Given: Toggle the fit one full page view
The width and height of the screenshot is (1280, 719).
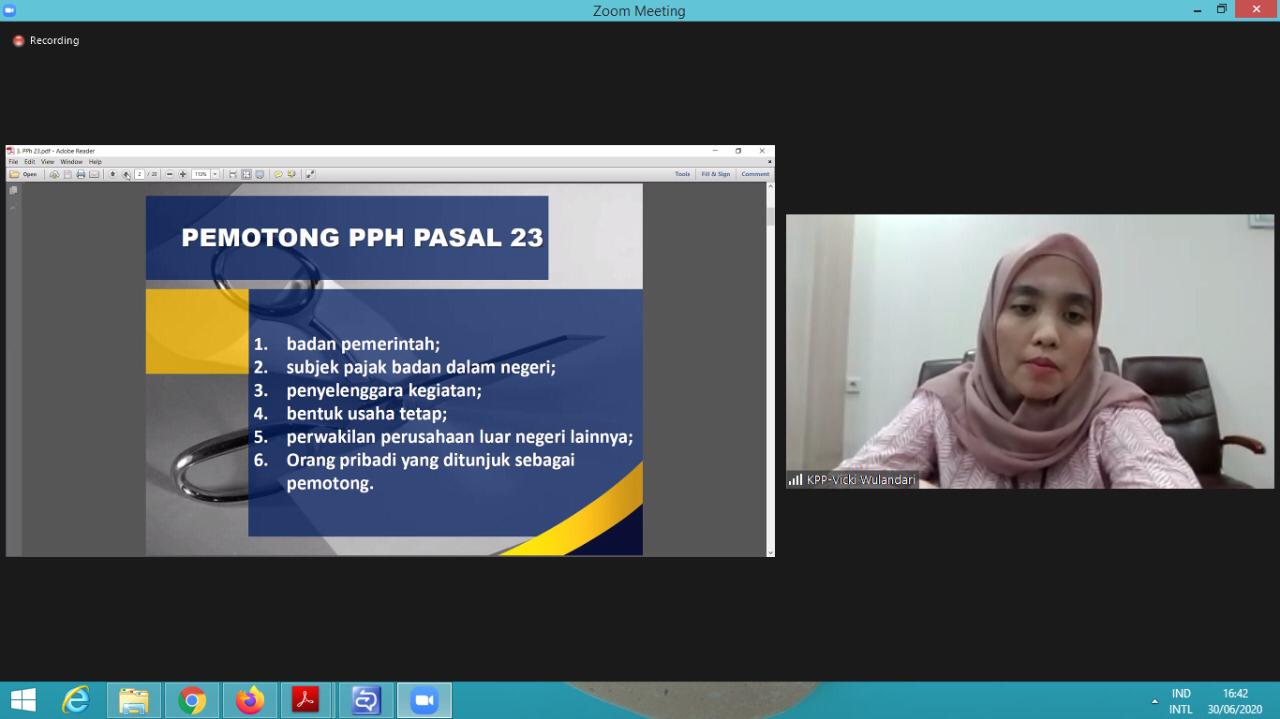Looking at the screenshot, I should [x=246, y=174].
